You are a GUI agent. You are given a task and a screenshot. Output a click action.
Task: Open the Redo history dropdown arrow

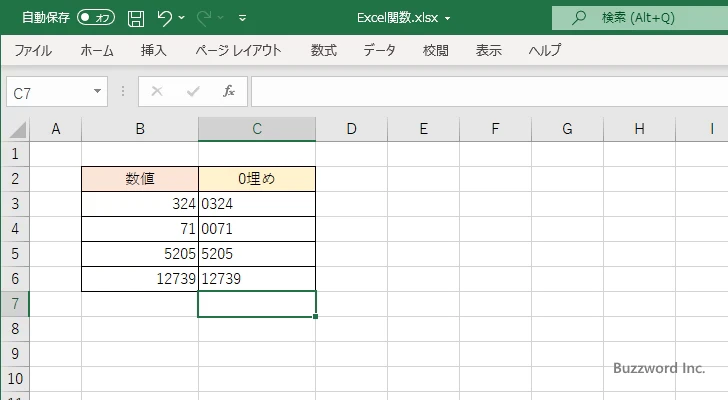tap(221, 18)
